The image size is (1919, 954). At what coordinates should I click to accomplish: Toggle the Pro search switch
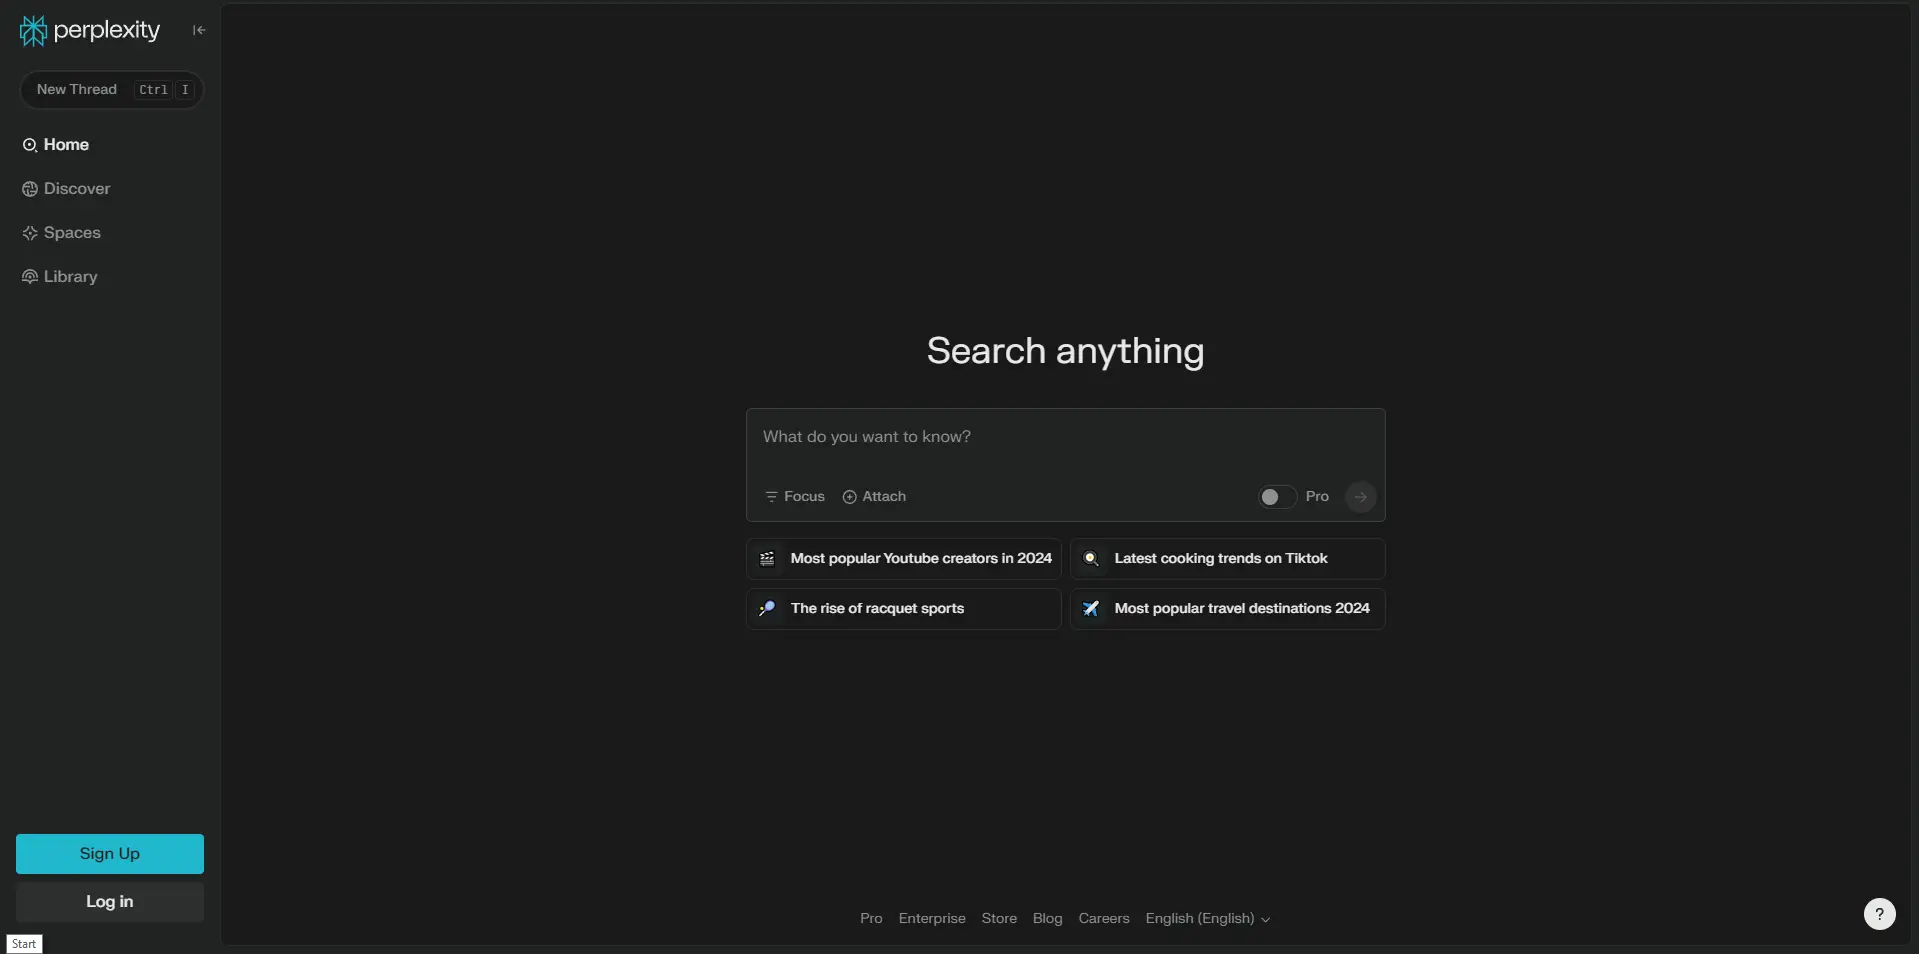click(1277, 497)
